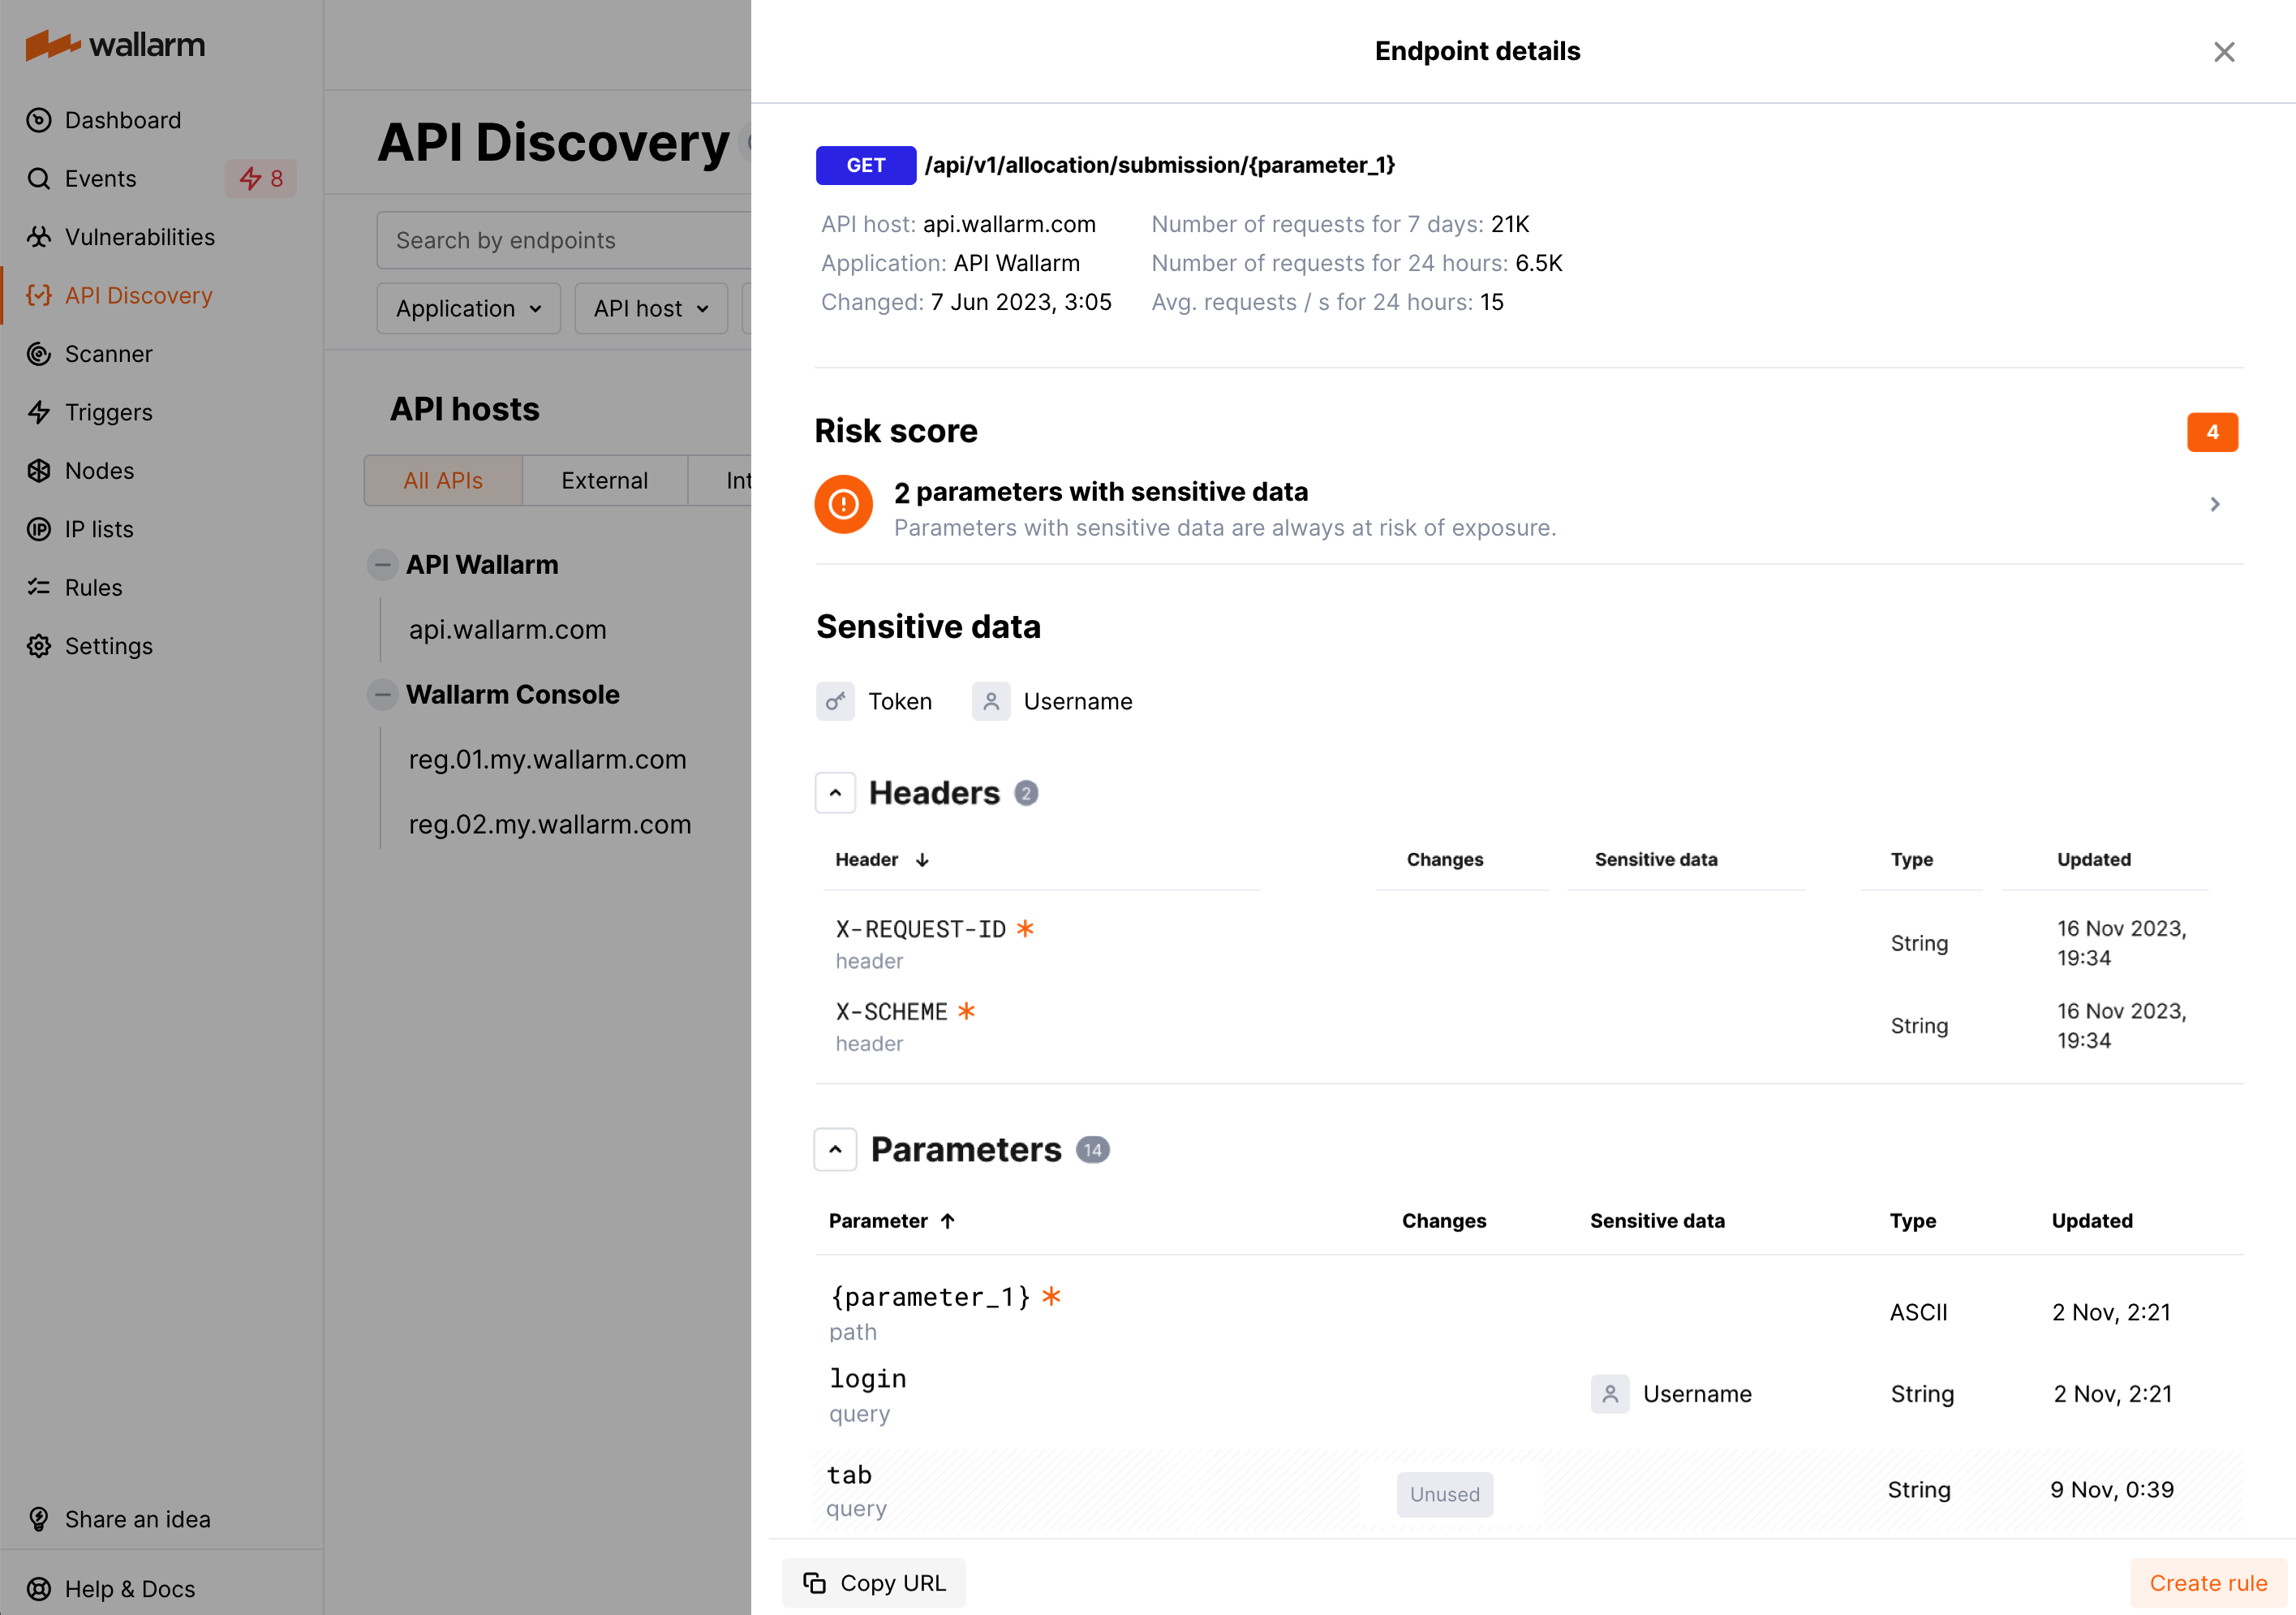
Task: Click the API Discovery braces icon
Action: pos(39,295)
